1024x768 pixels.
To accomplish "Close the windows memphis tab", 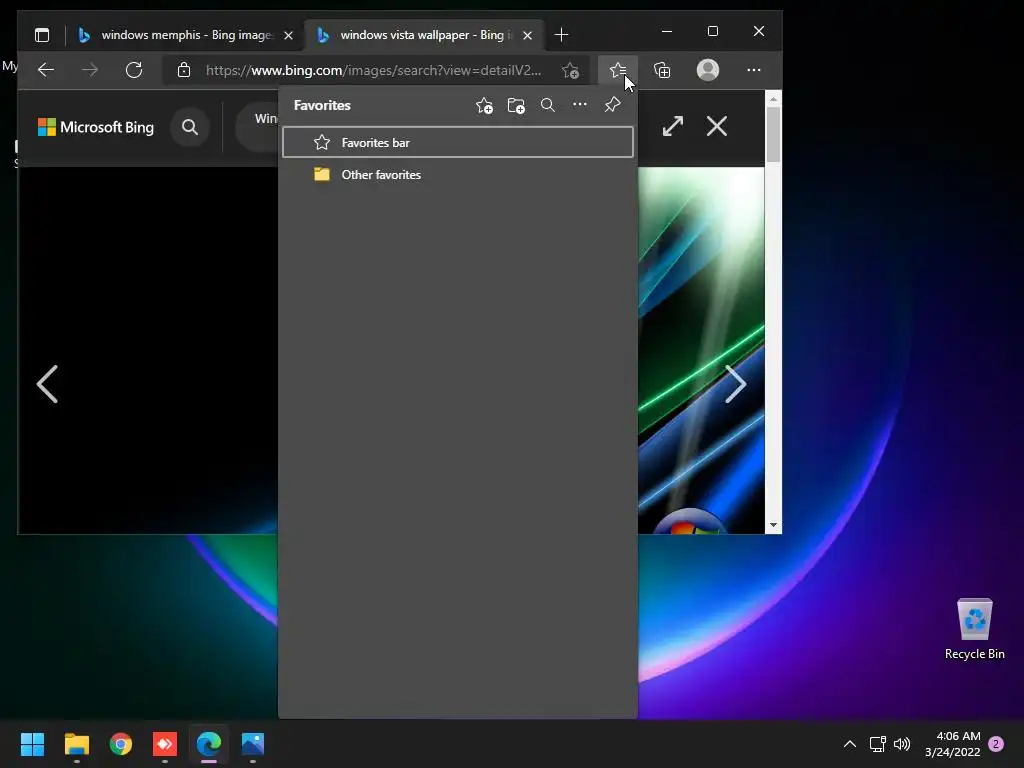I will [x=289, y=35].
